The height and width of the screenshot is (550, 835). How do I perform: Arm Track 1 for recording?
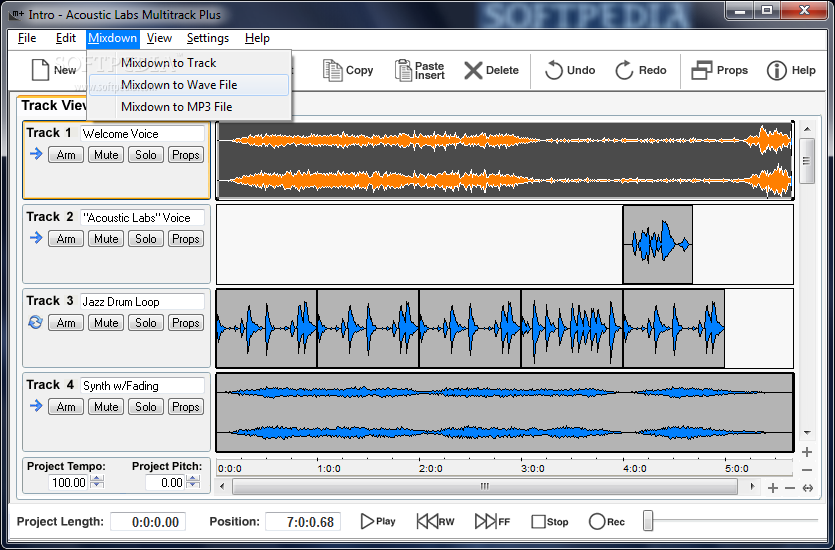(x=66, y=155)
